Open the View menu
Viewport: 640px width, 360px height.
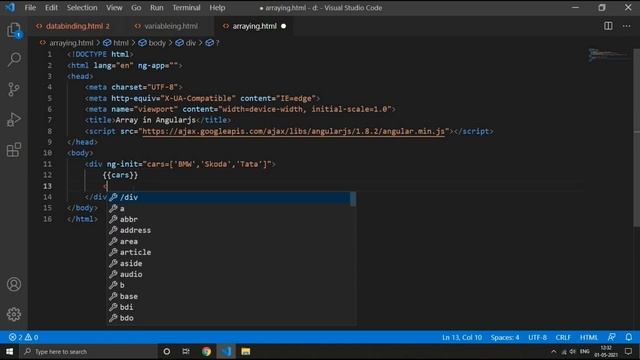(114, 7)
